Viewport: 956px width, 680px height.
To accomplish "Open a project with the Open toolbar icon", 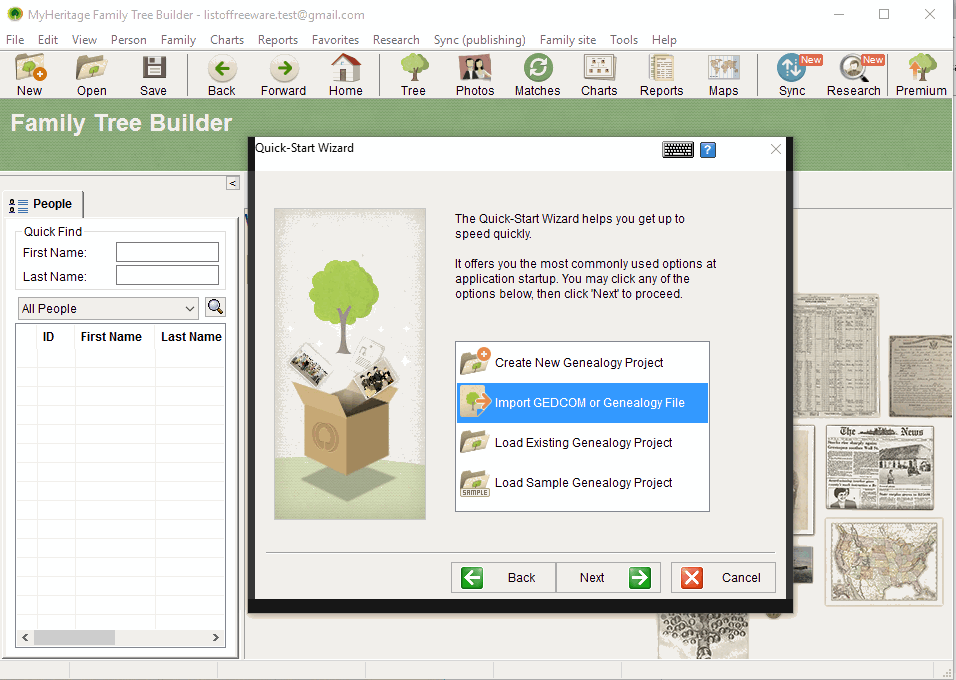I will click(91, 74).
